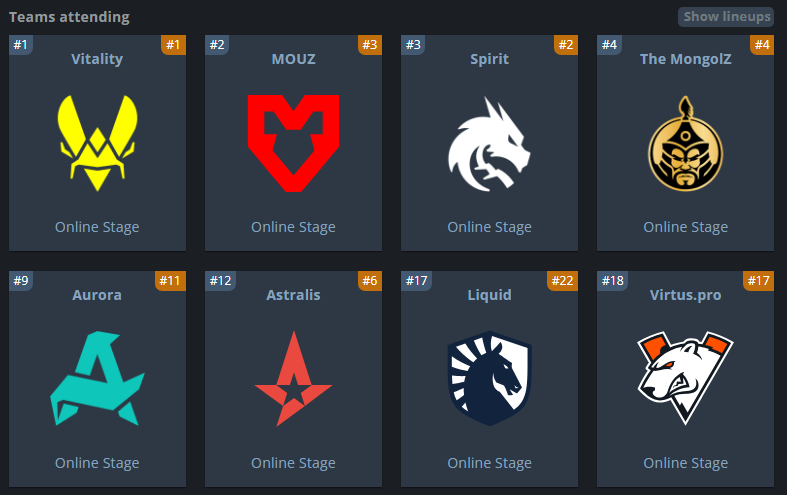787x495 pixels.
Task: Click Online Stage text under Aurora
Action: click(x=97, y=463)
